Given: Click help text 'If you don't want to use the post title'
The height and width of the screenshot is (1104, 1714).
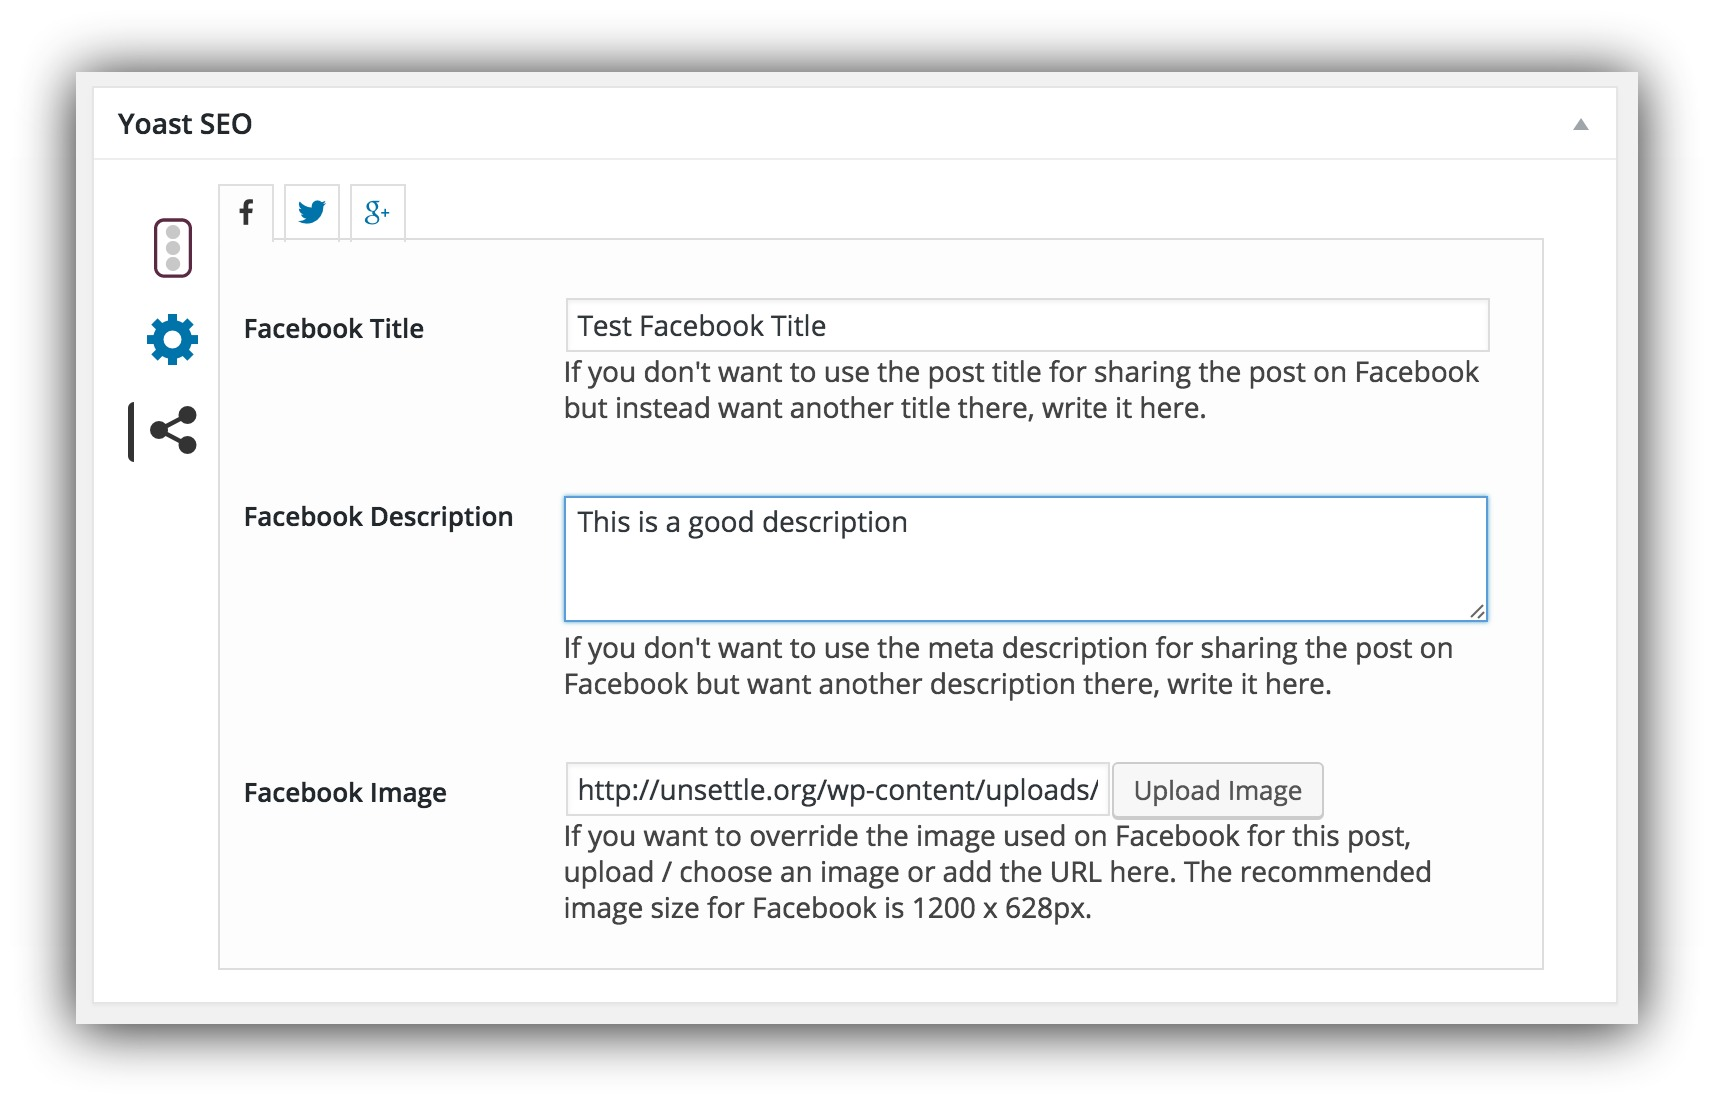Looking at the screenshot, I should [1021, 390].
